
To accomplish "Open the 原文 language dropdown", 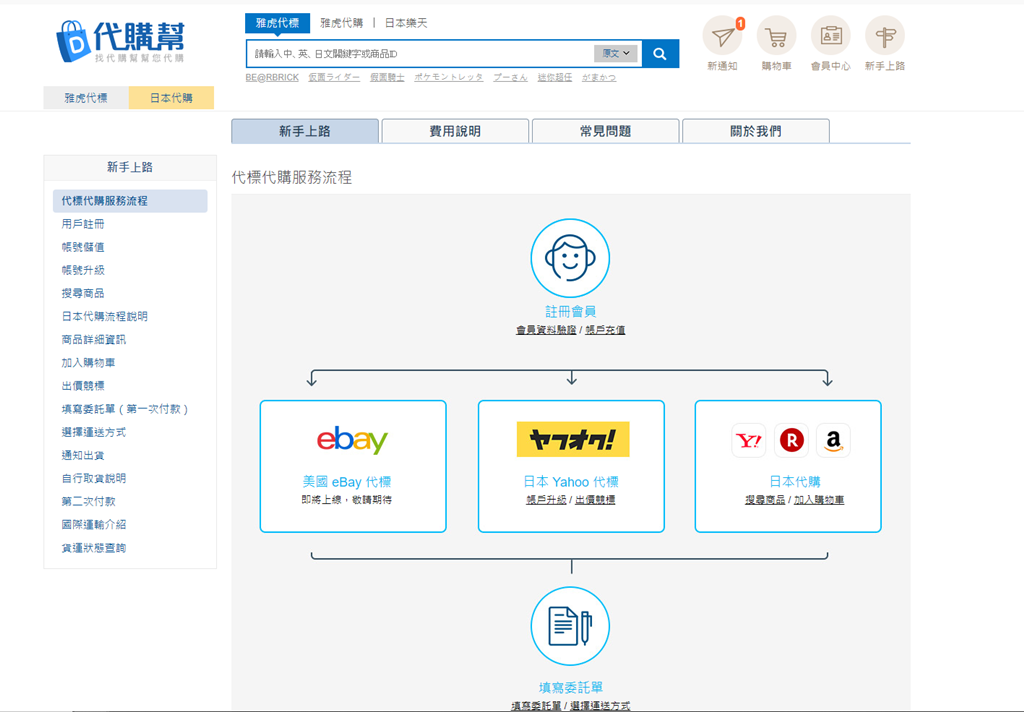I will [x=616, y=54].
